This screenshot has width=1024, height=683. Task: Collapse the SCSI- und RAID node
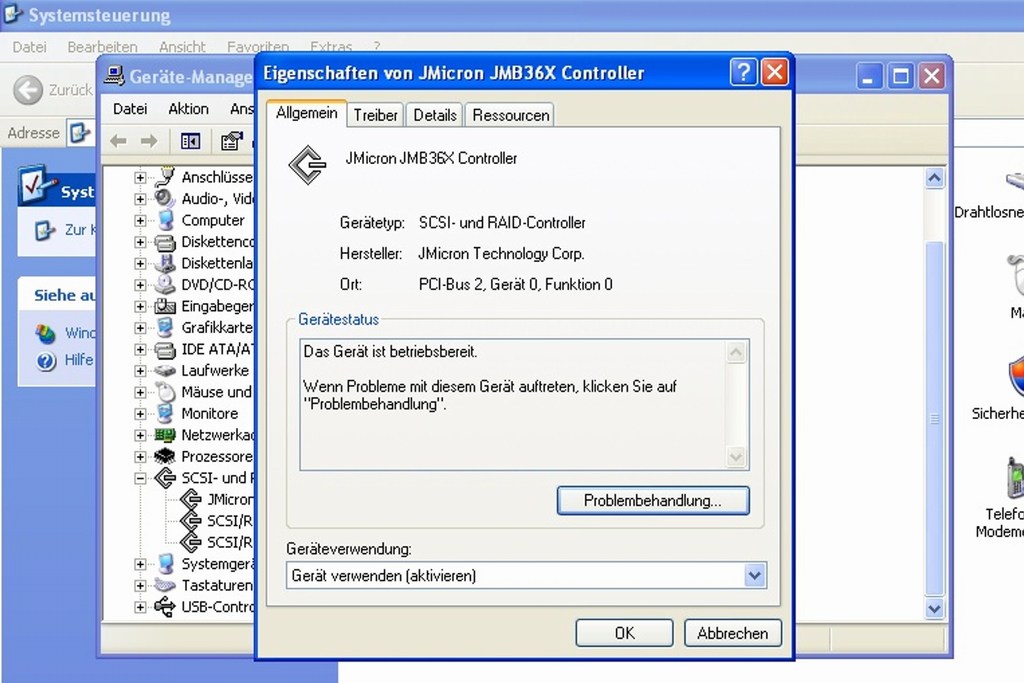coord(140,478)
